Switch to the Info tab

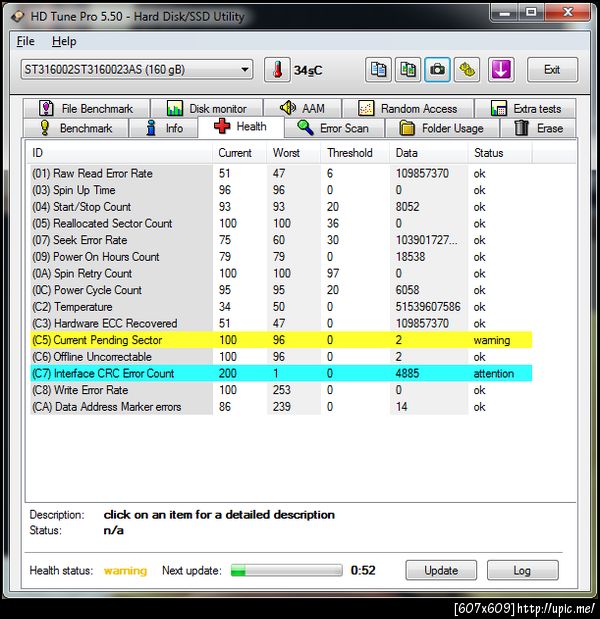click(164, 128)
